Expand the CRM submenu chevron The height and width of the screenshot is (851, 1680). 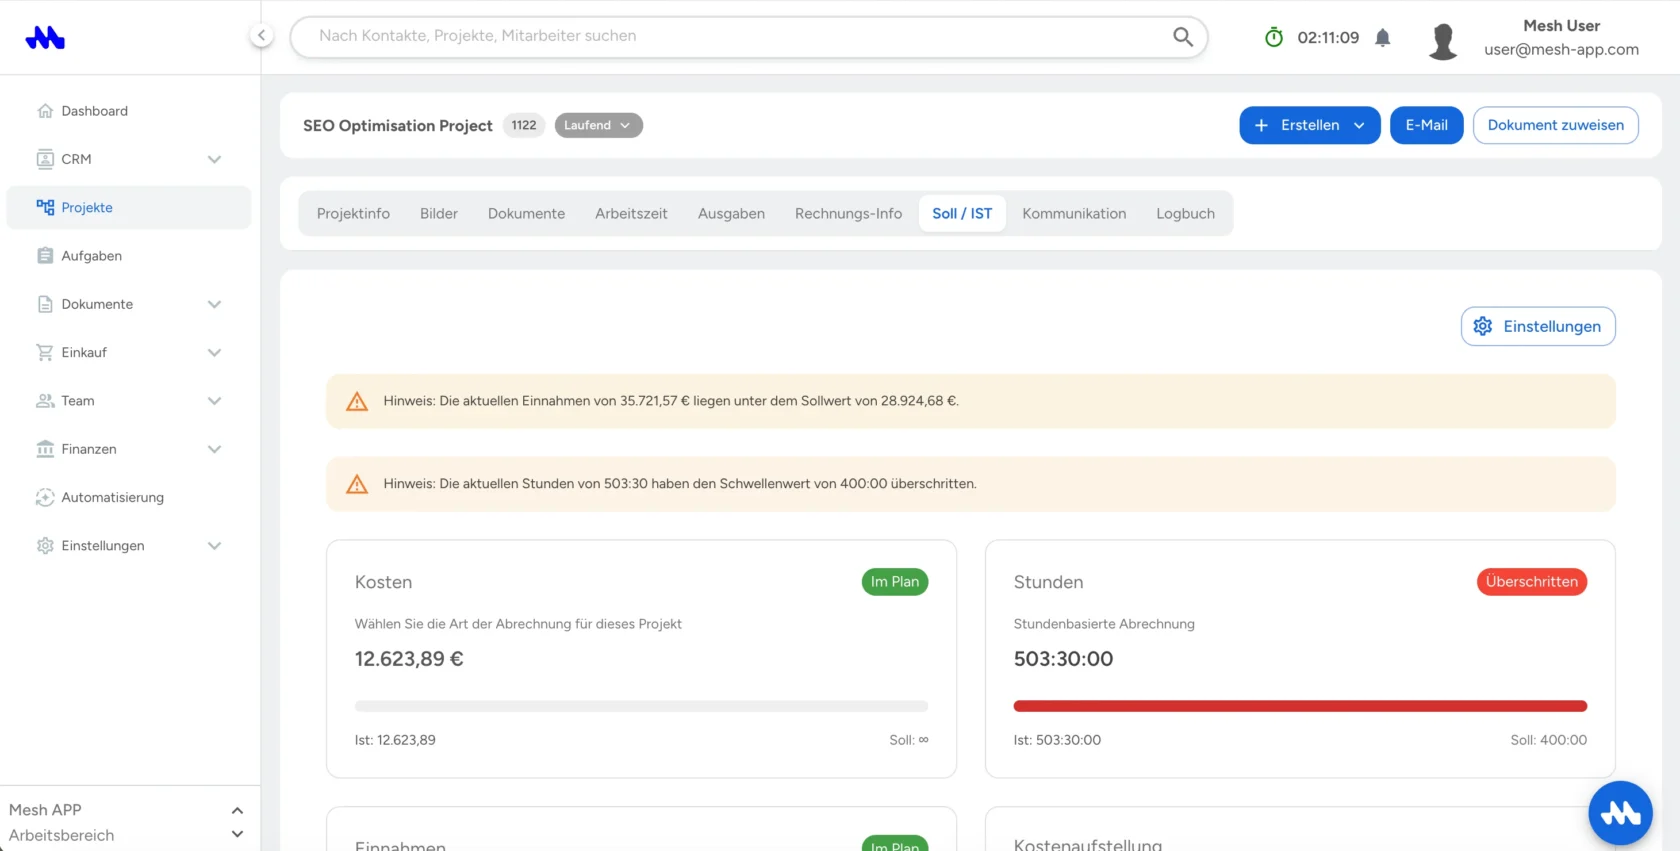click(x=214, y=159)
